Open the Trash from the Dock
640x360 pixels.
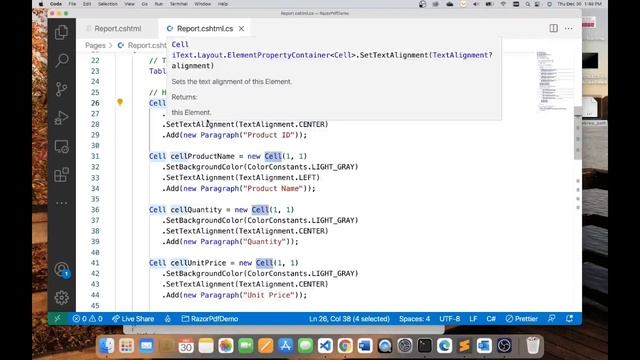point(533,346)
